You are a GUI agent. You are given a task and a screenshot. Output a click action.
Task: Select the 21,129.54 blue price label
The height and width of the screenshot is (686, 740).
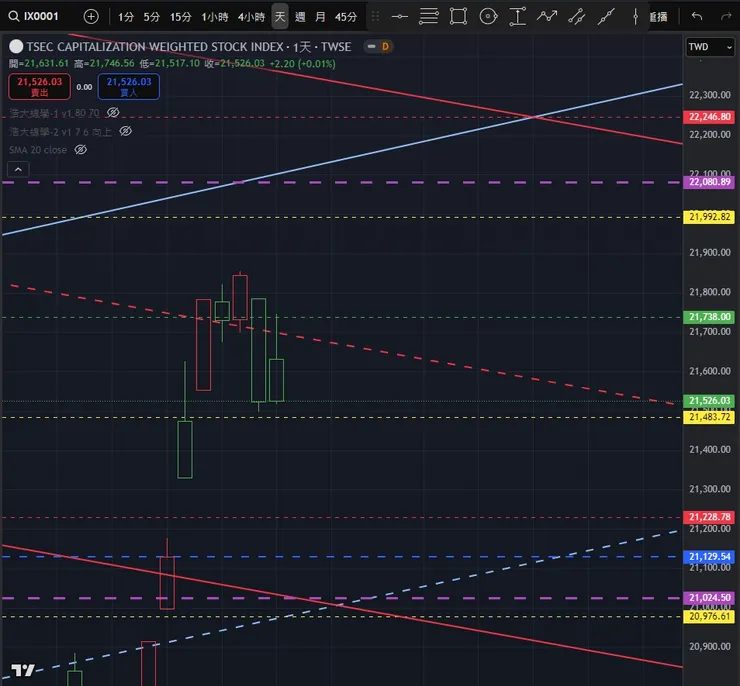coord(709,557)
